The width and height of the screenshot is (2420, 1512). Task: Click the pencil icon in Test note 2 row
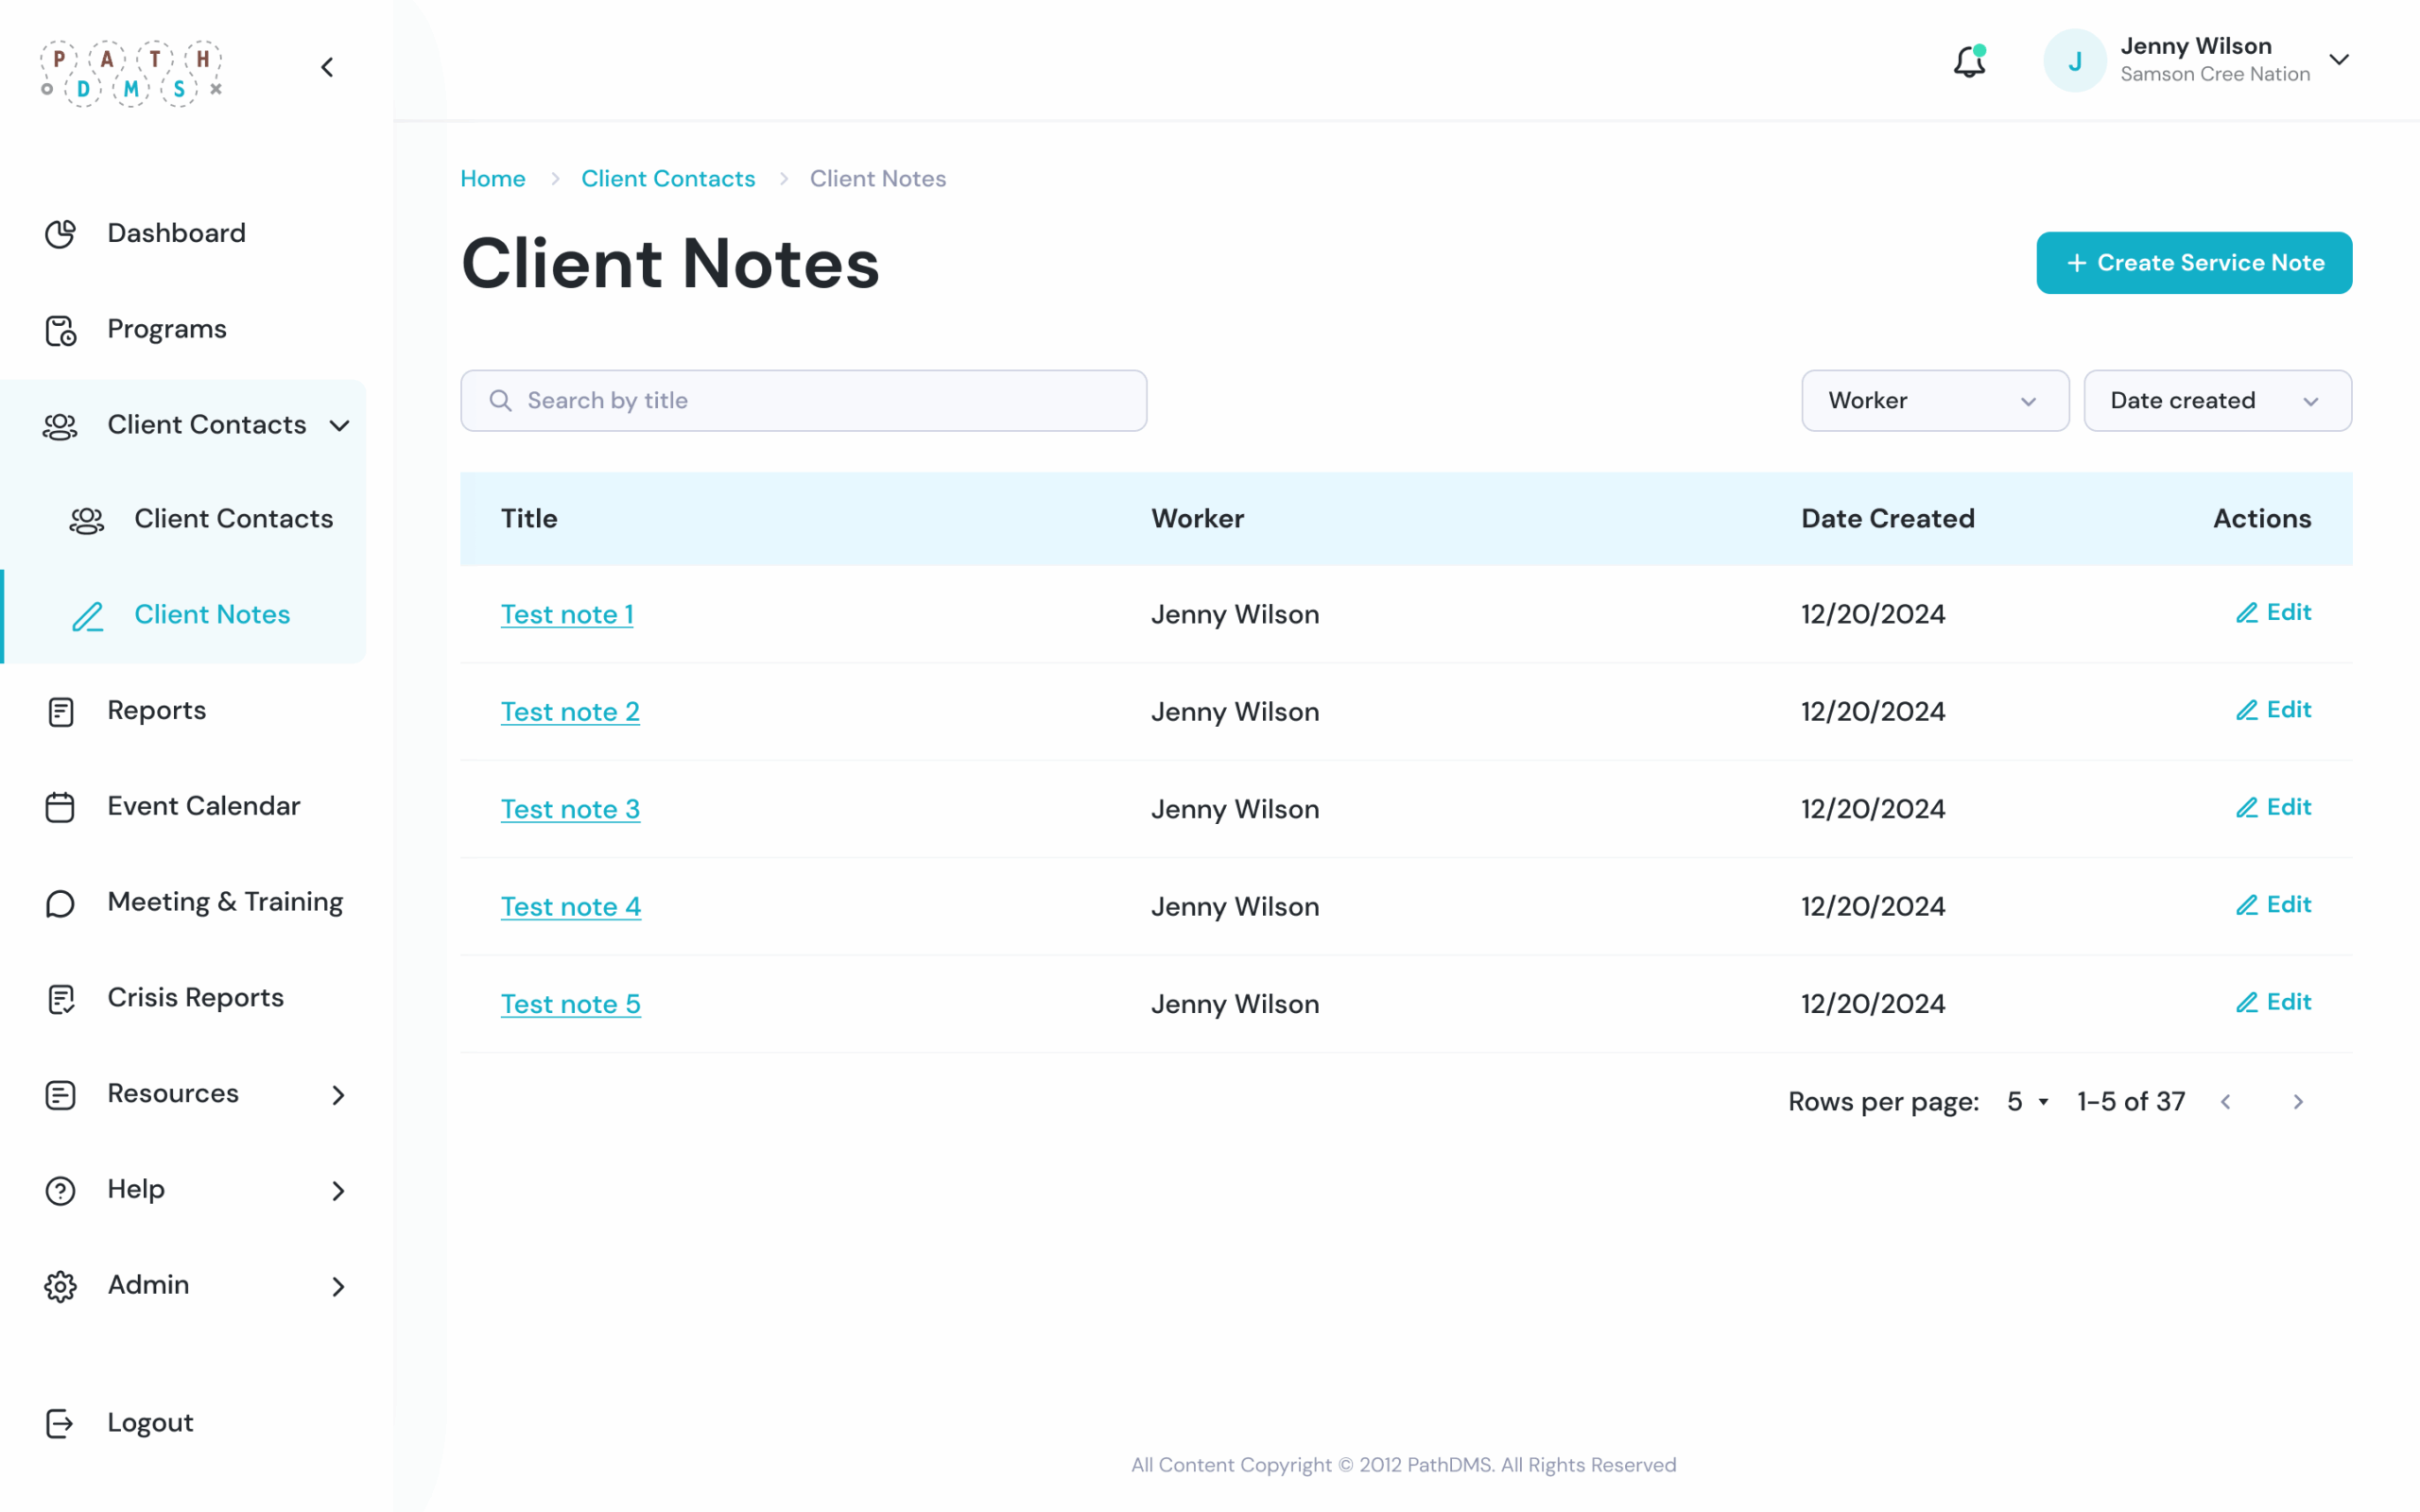tap(2247, 709)
